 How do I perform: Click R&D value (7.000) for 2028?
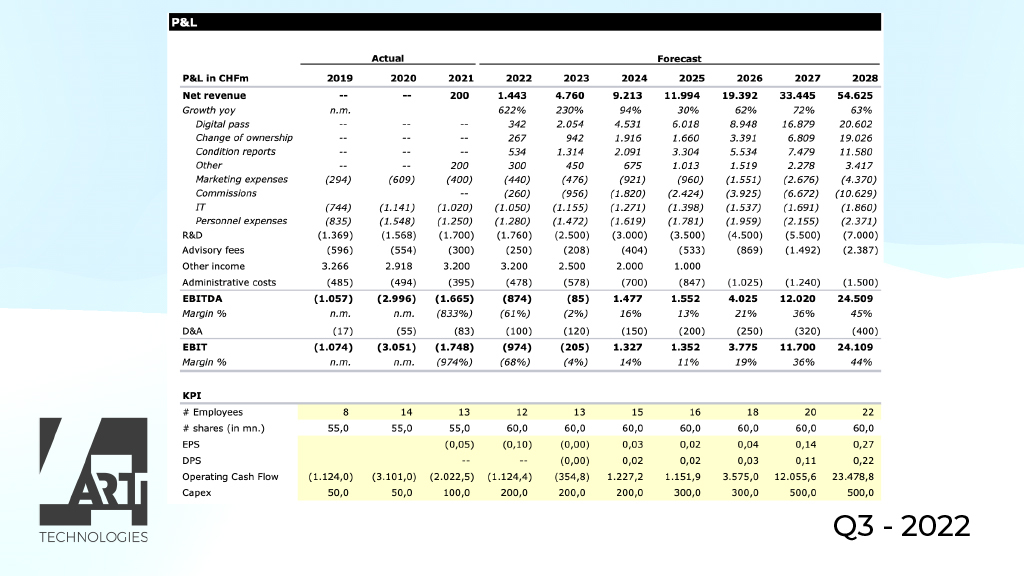click(x=859, y=235)
